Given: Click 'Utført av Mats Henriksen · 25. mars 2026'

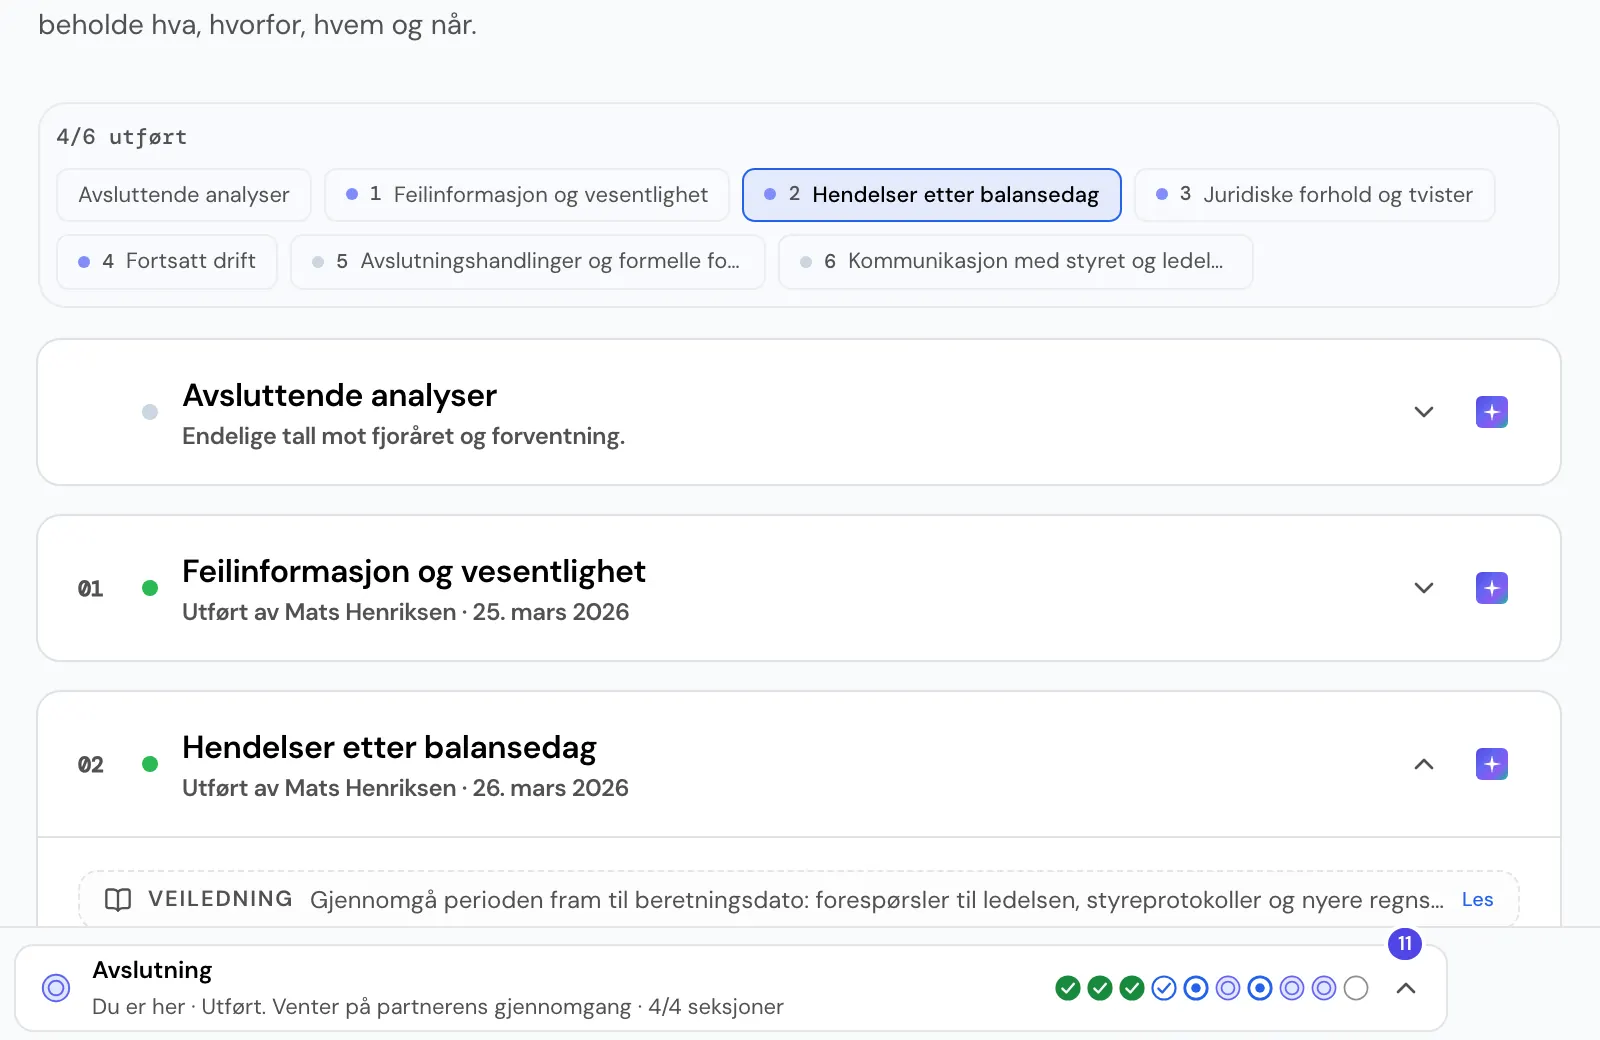Looking at the screenshot, I should coord(405,612).
